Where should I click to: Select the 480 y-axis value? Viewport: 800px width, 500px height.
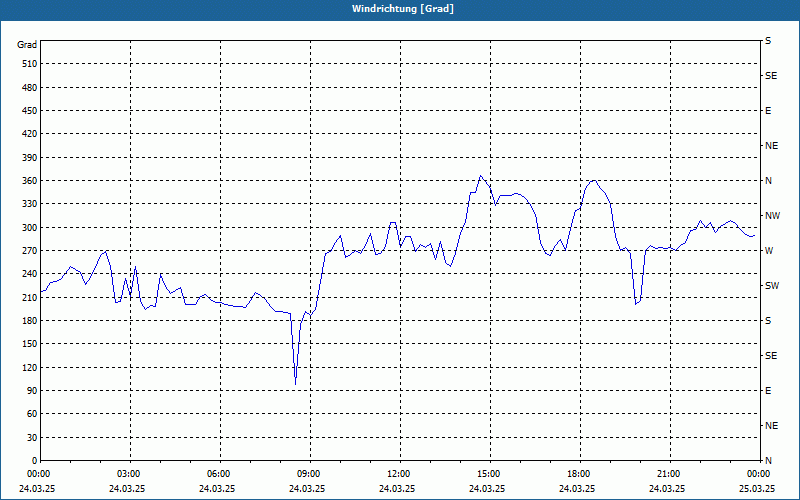(x=30, y=88)
